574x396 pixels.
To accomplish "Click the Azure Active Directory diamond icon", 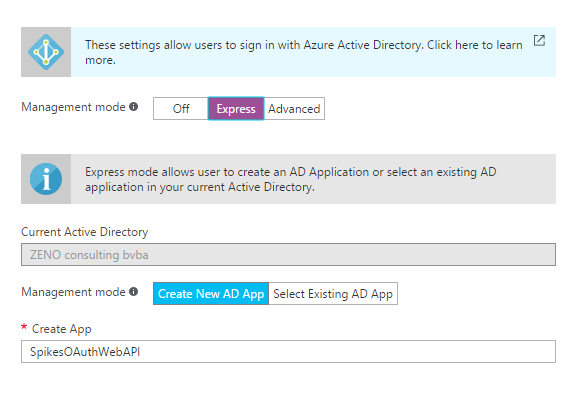I will 46,52.
